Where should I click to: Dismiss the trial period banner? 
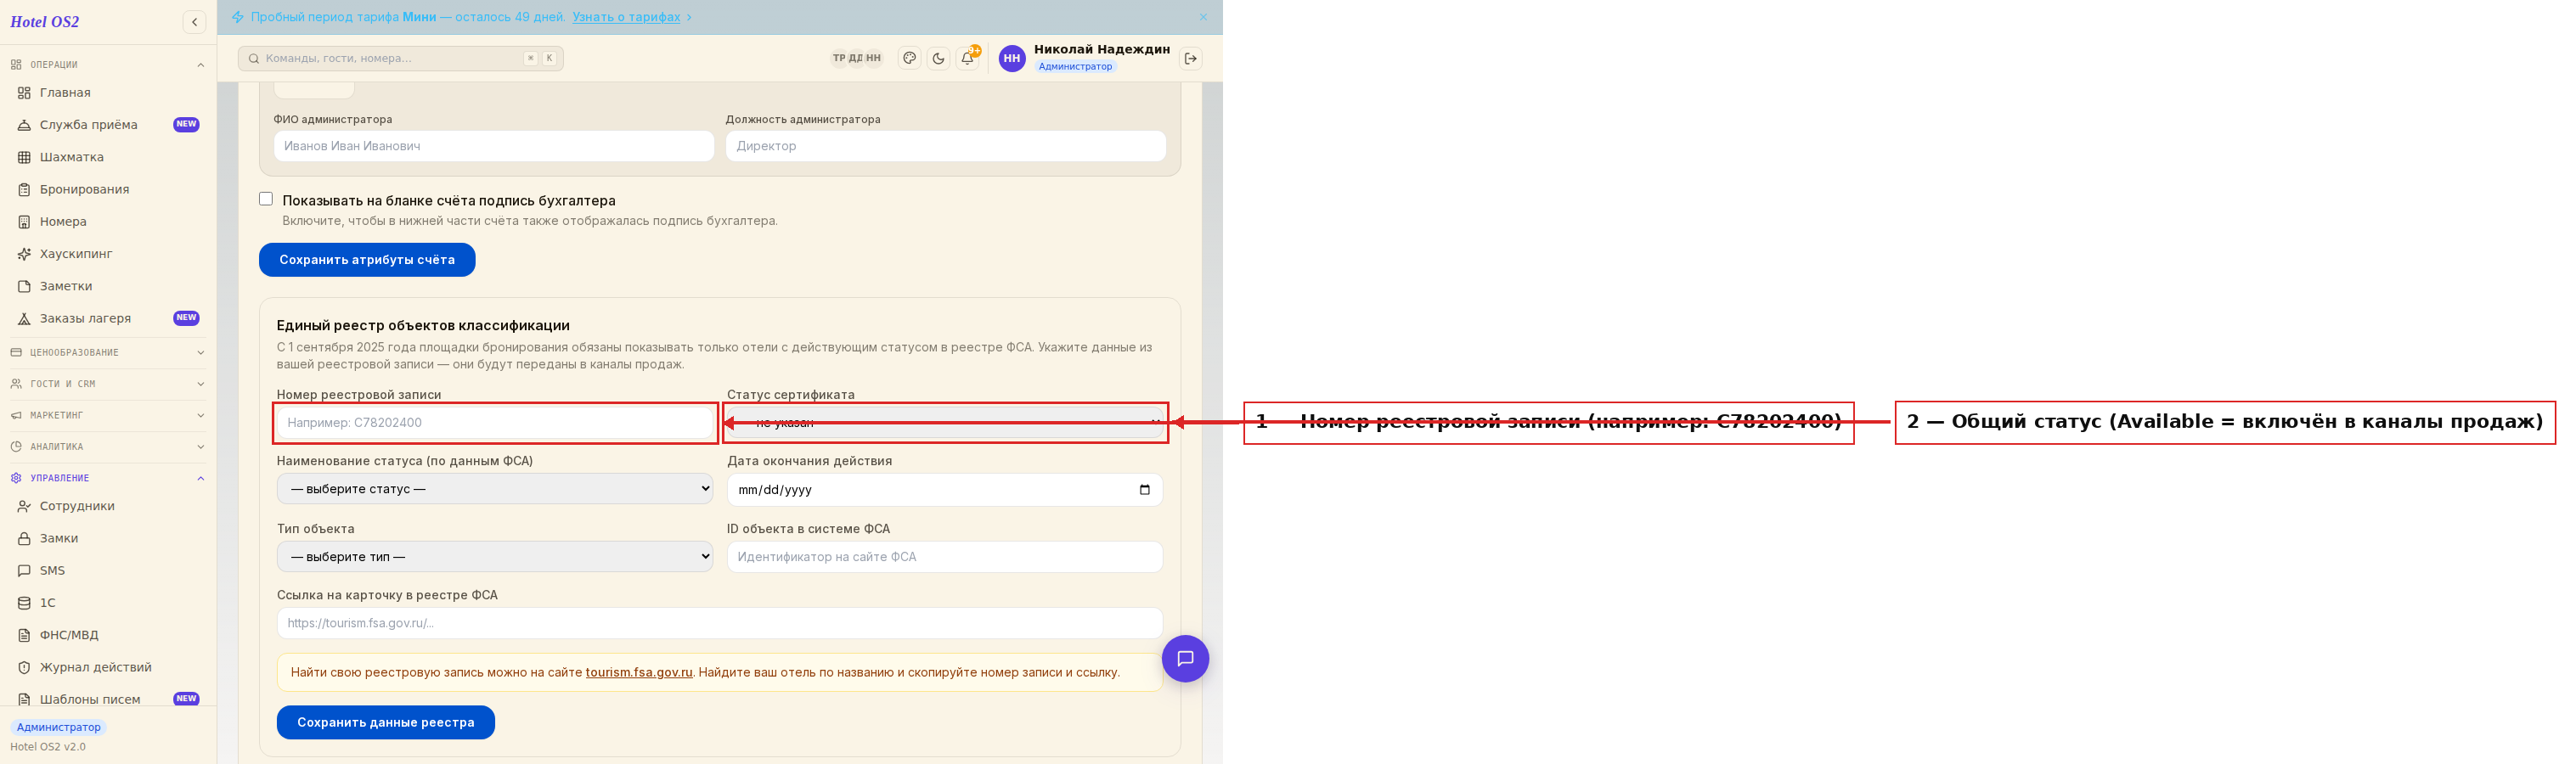click(x=1203, y=17)
